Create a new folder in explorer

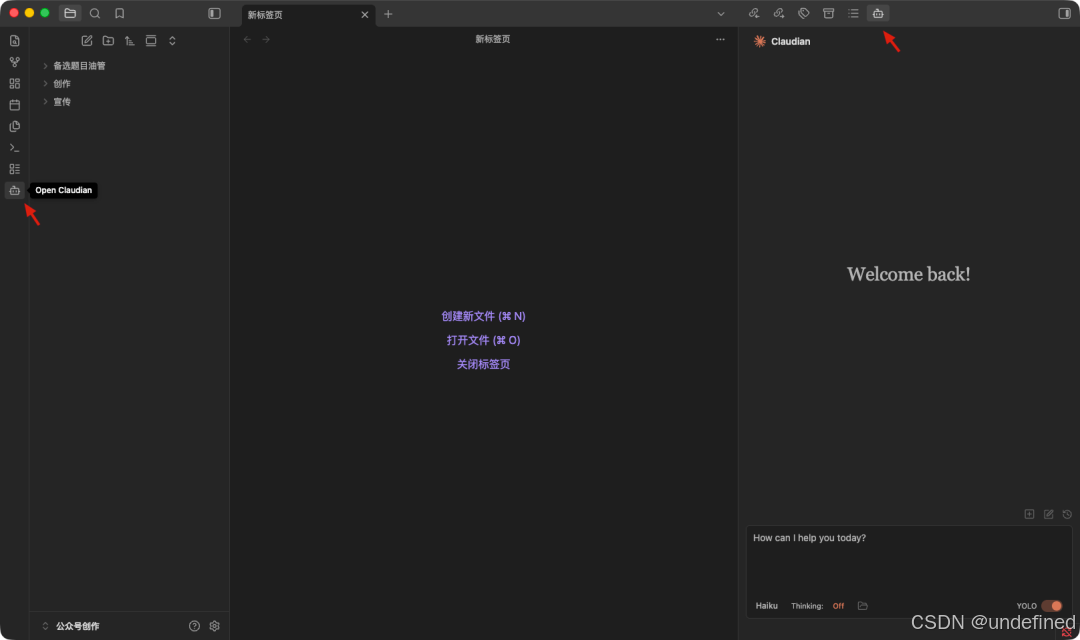click(x=108, y=41)
